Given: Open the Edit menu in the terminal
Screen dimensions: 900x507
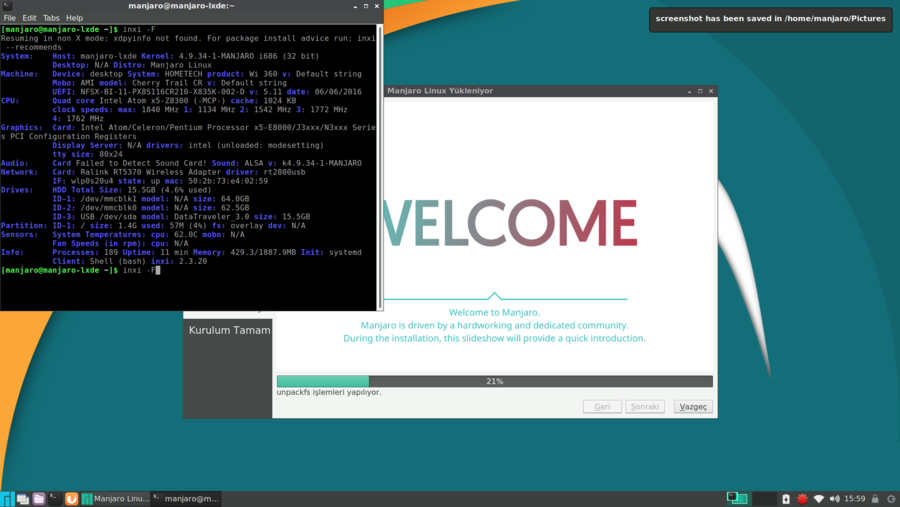Looking at the screenshot, I should 30,18.
